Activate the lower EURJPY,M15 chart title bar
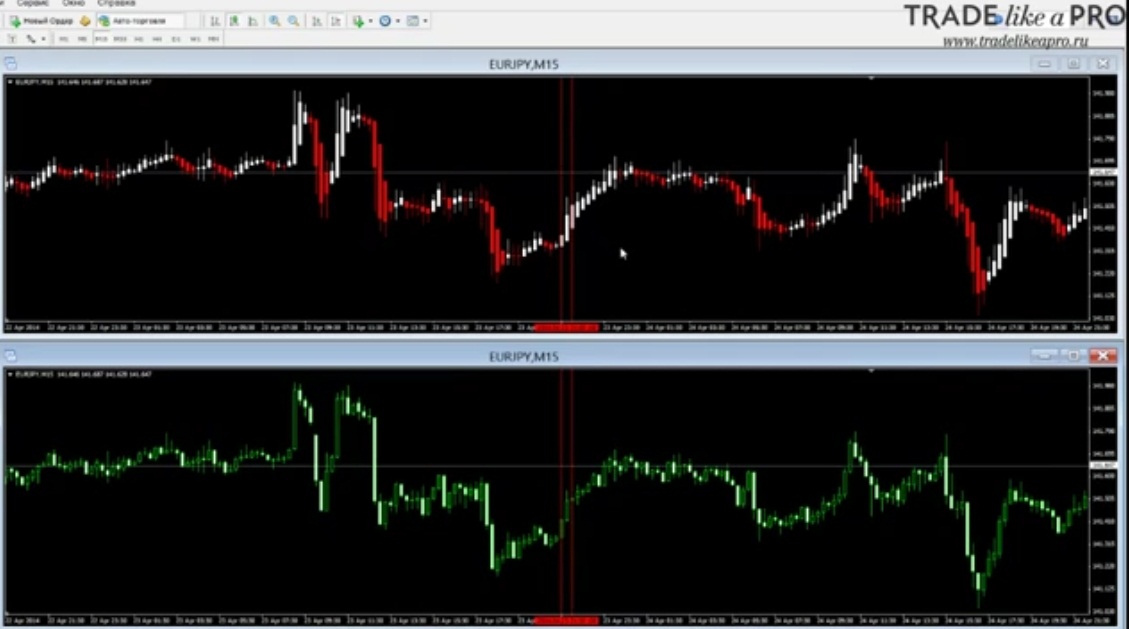 click(x=523, y=356)
